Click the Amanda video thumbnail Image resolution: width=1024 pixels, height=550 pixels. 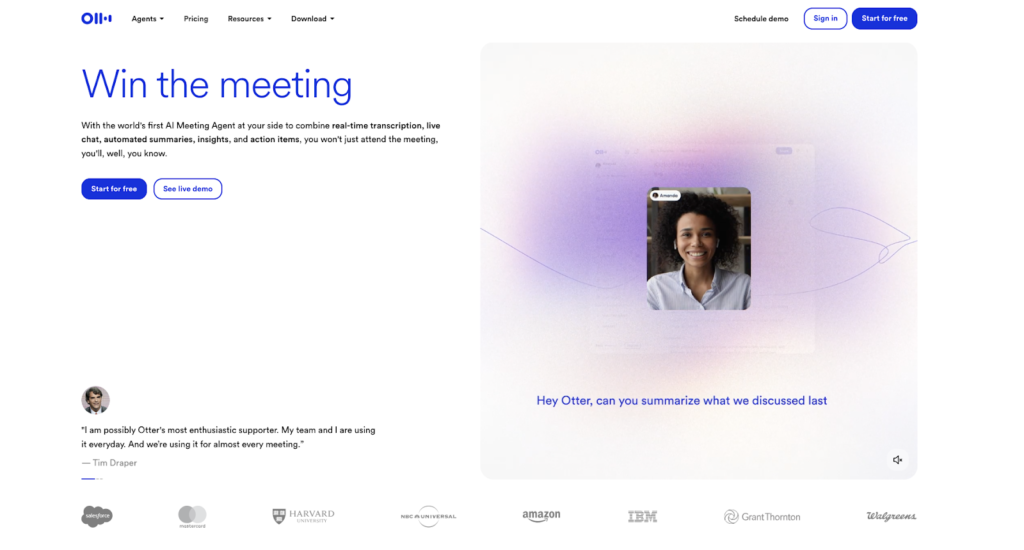tap(699, 249)
